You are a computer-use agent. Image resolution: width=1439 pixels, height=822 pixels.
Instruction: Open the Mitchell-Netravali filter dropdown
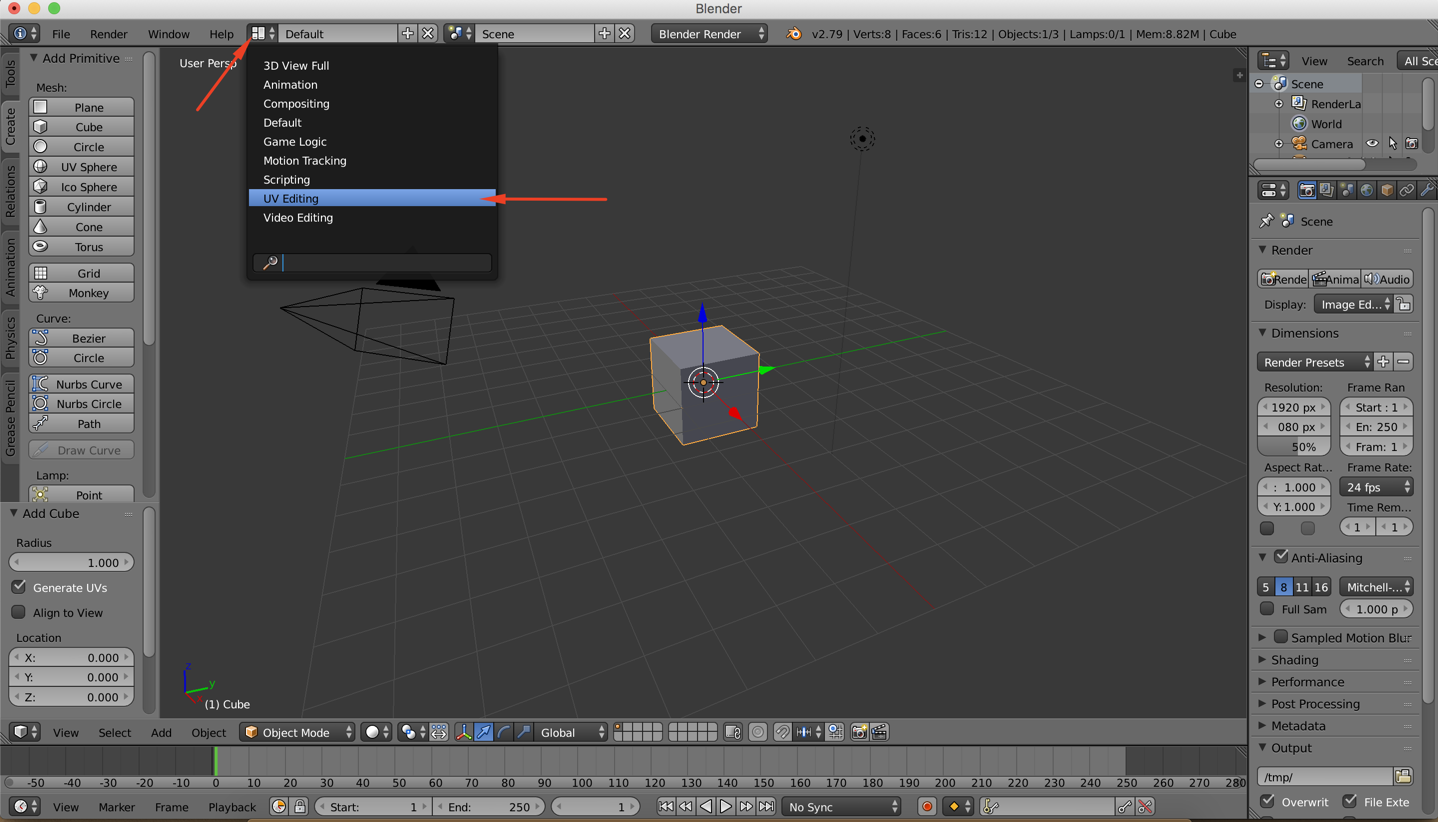click(x=1376, y=587)
